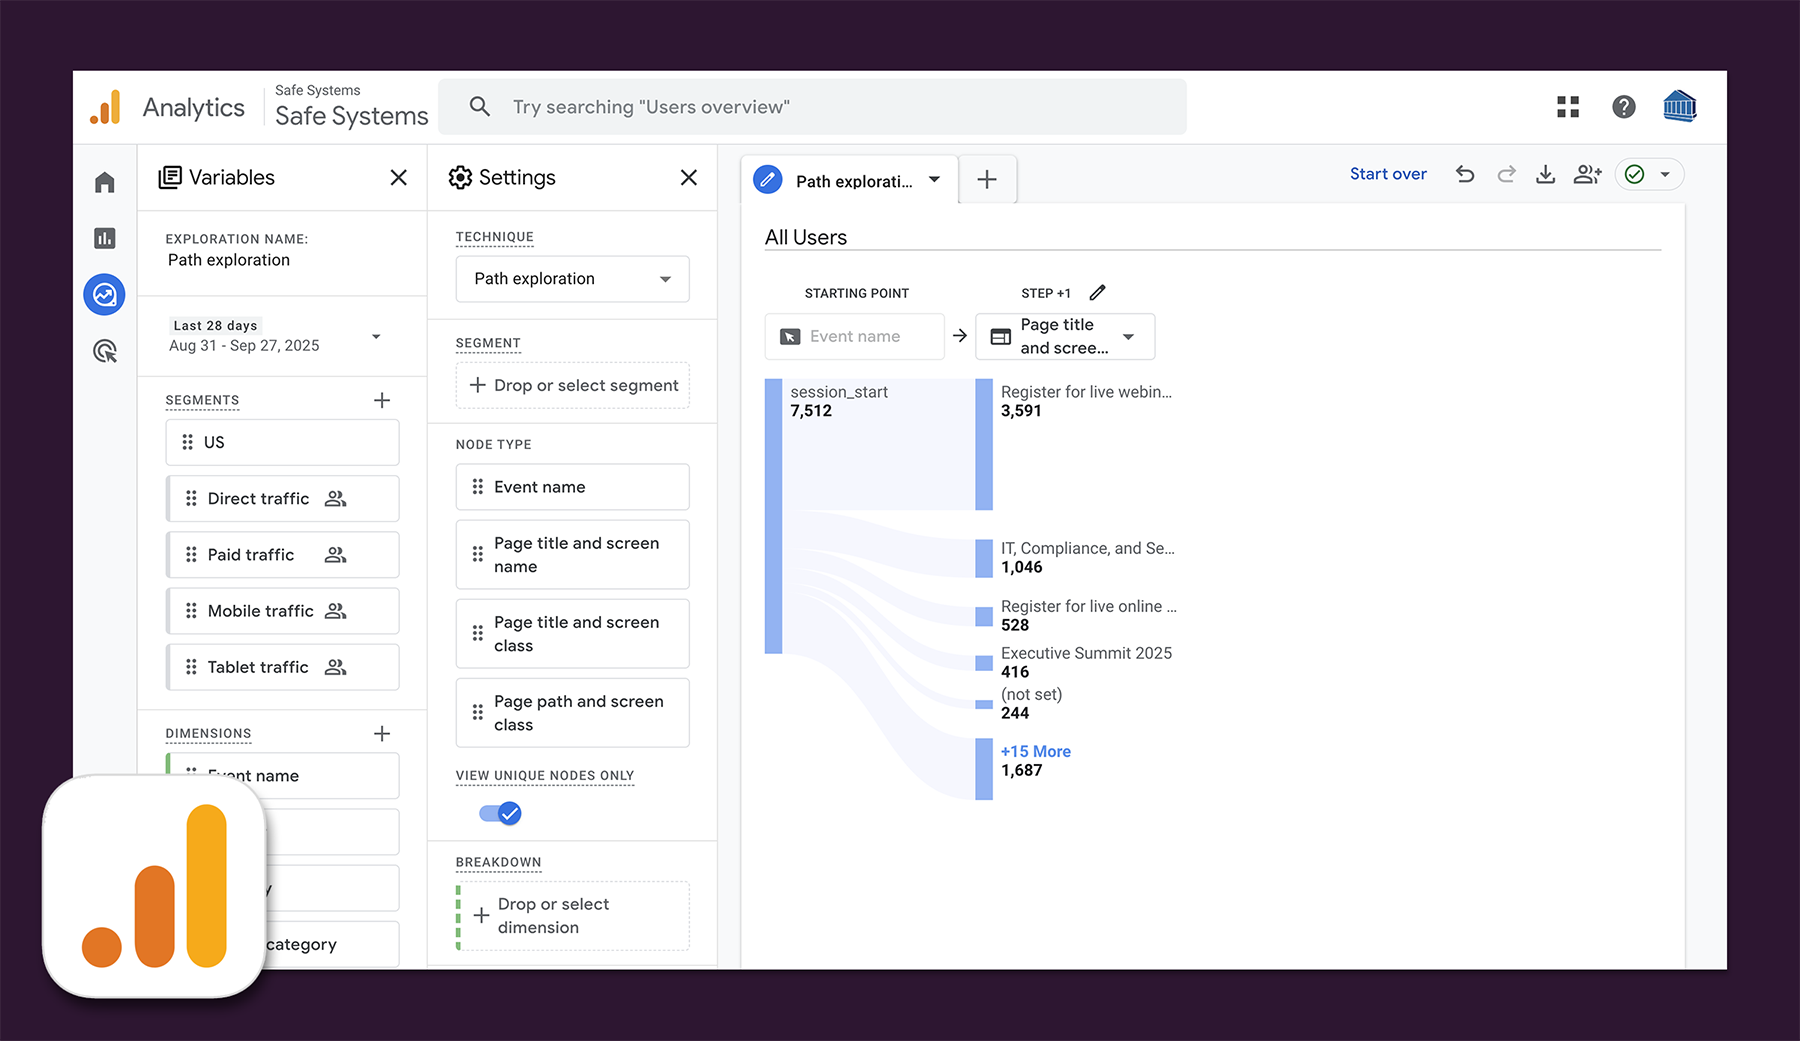1800x1041 pixels.
Task: Click the search box in header
Action: point(812,107)
